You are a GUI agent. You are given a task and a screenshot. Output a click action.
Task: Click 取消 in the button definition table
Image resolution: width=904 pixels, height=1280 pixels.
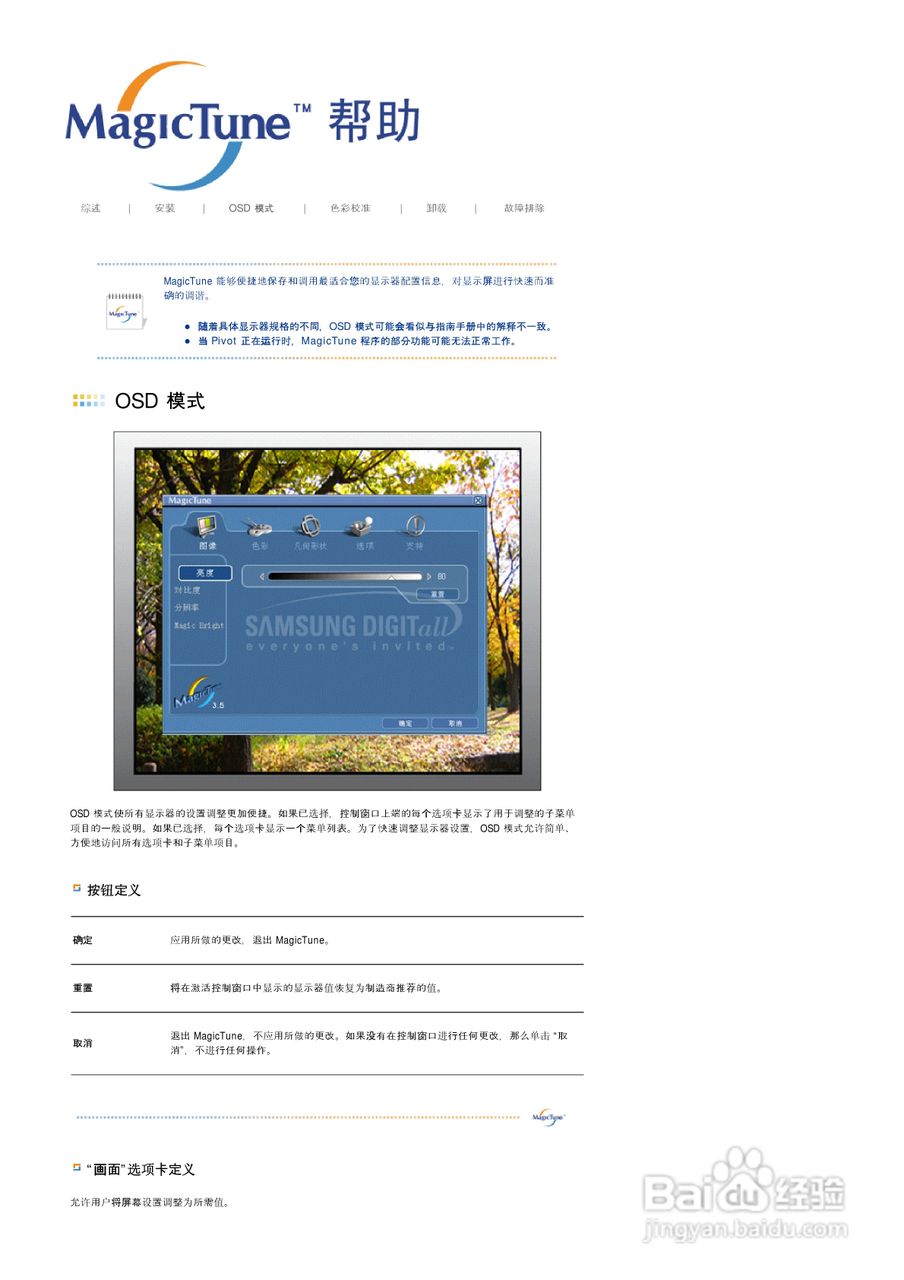tap(82, 1043)
